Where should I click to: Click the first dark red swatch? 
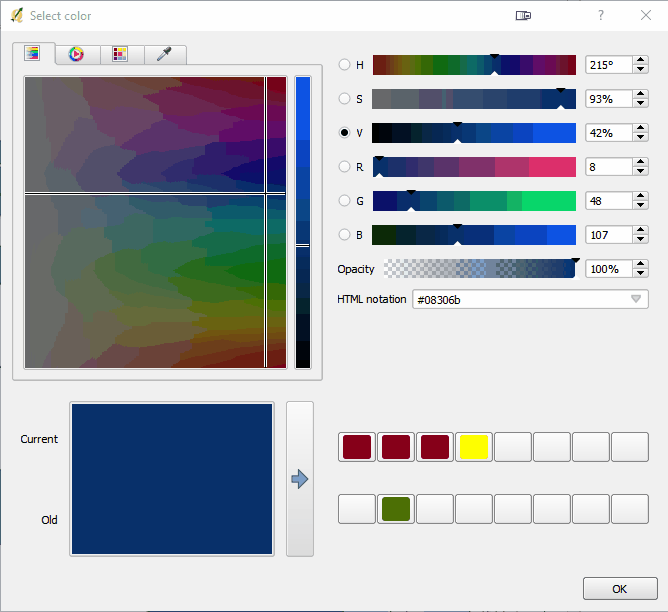tap(357, 447)
